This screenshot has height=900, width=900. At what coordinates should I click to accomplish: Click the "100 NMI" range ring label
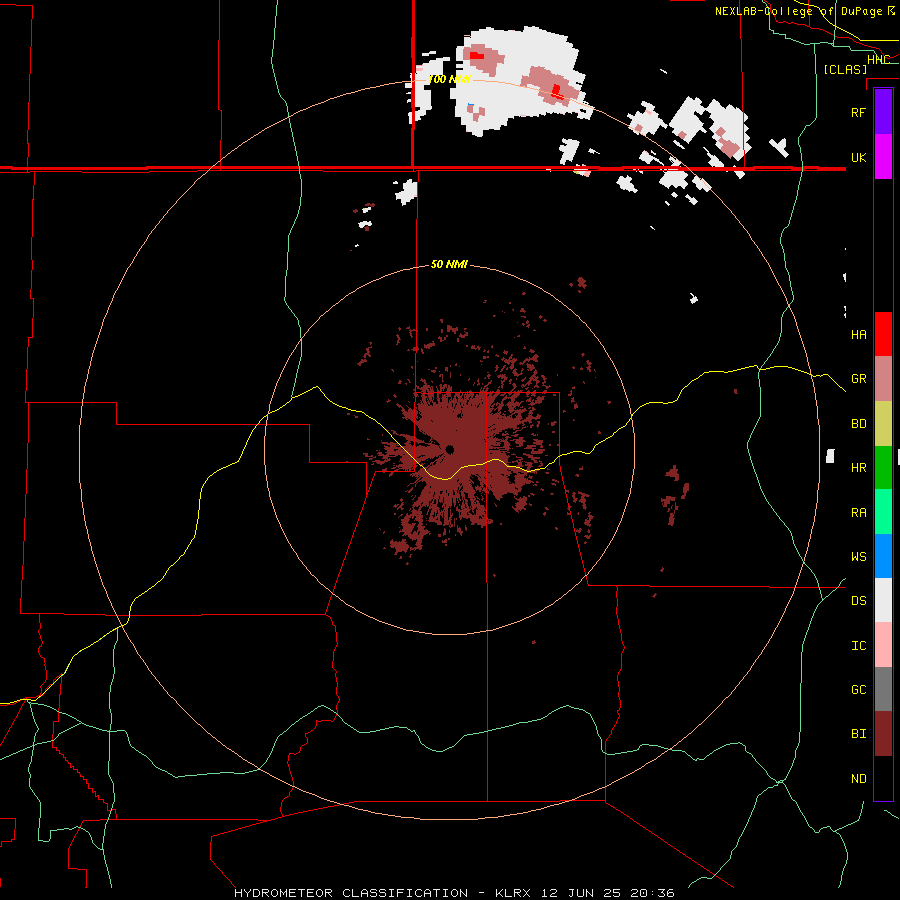point(449,79)
